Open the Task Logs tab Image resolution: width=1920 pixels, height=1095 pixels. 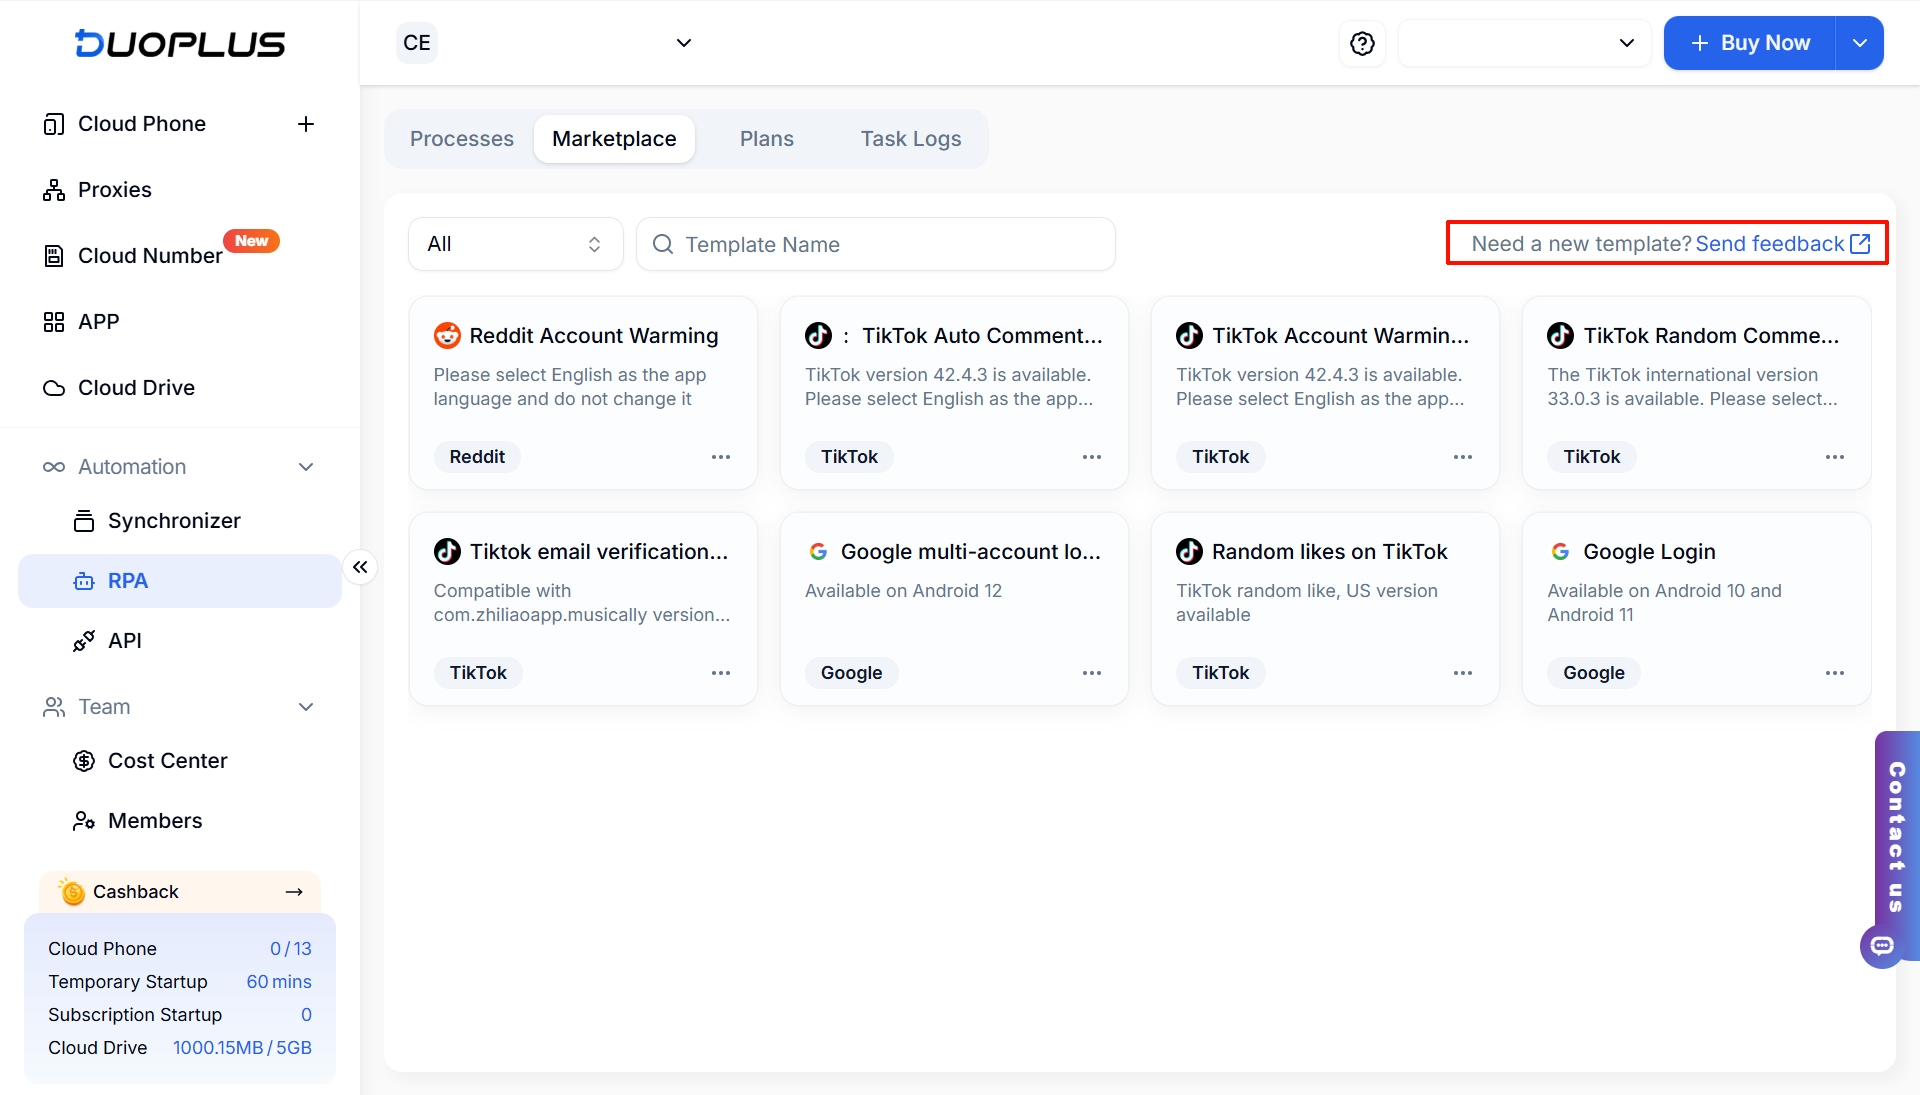tap(911, 139)
